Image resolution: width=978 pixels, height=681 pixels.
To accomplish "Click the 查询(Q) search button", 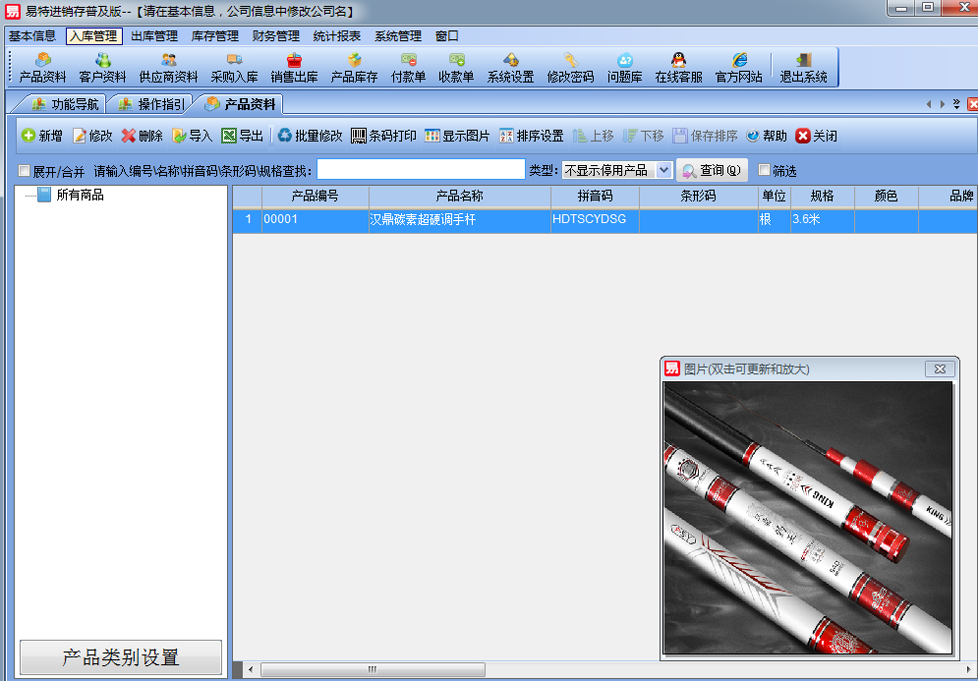I will tap(711, 171).
